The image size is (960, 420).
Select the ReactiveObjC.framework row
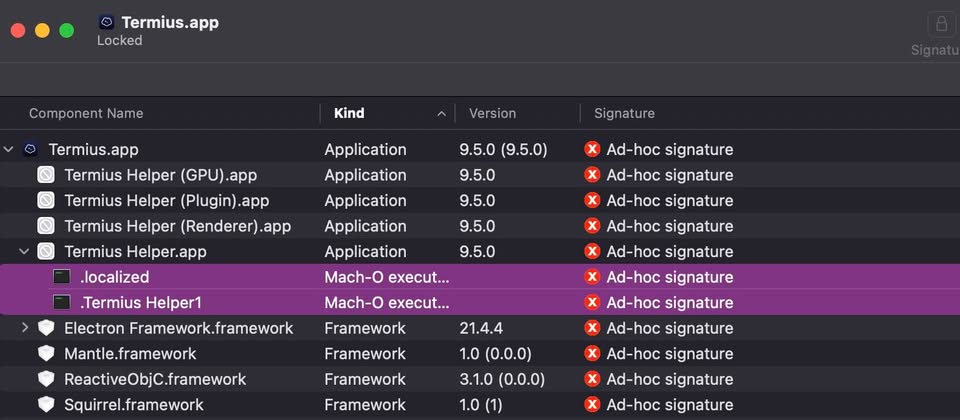[155, 379]
